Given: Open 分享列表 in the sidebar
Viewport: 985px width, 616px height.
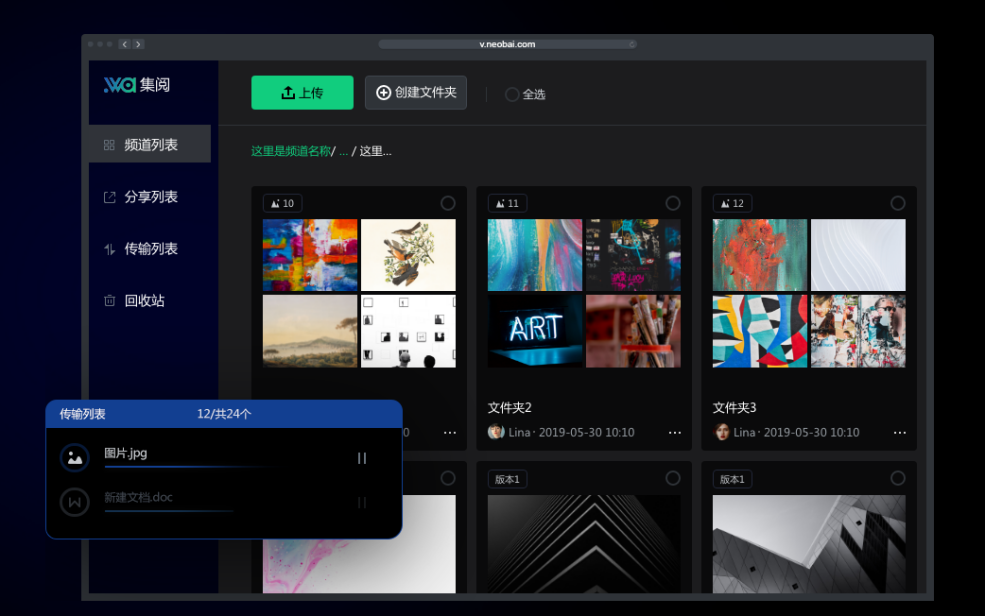Looking at the screenshot, I should pos(150,197).
